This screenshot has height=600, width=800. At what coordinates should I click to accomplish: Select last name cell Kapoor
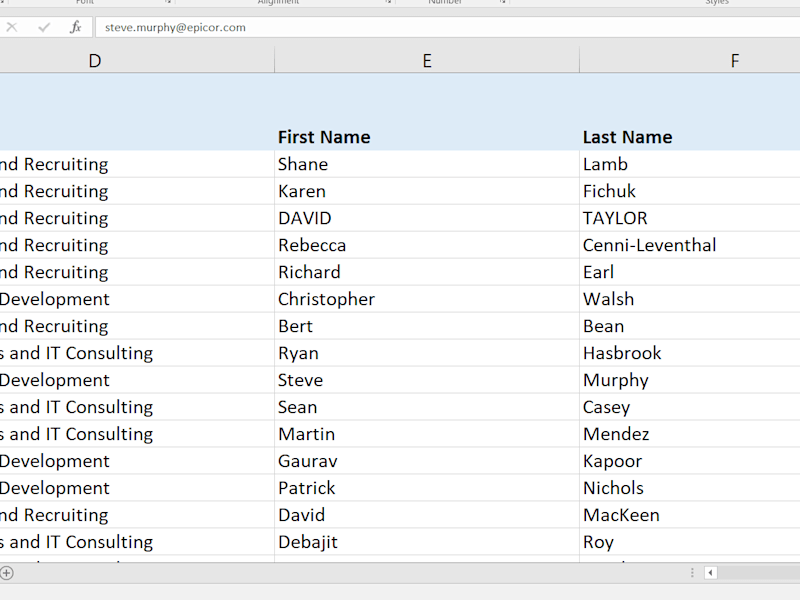coord(690,461)
